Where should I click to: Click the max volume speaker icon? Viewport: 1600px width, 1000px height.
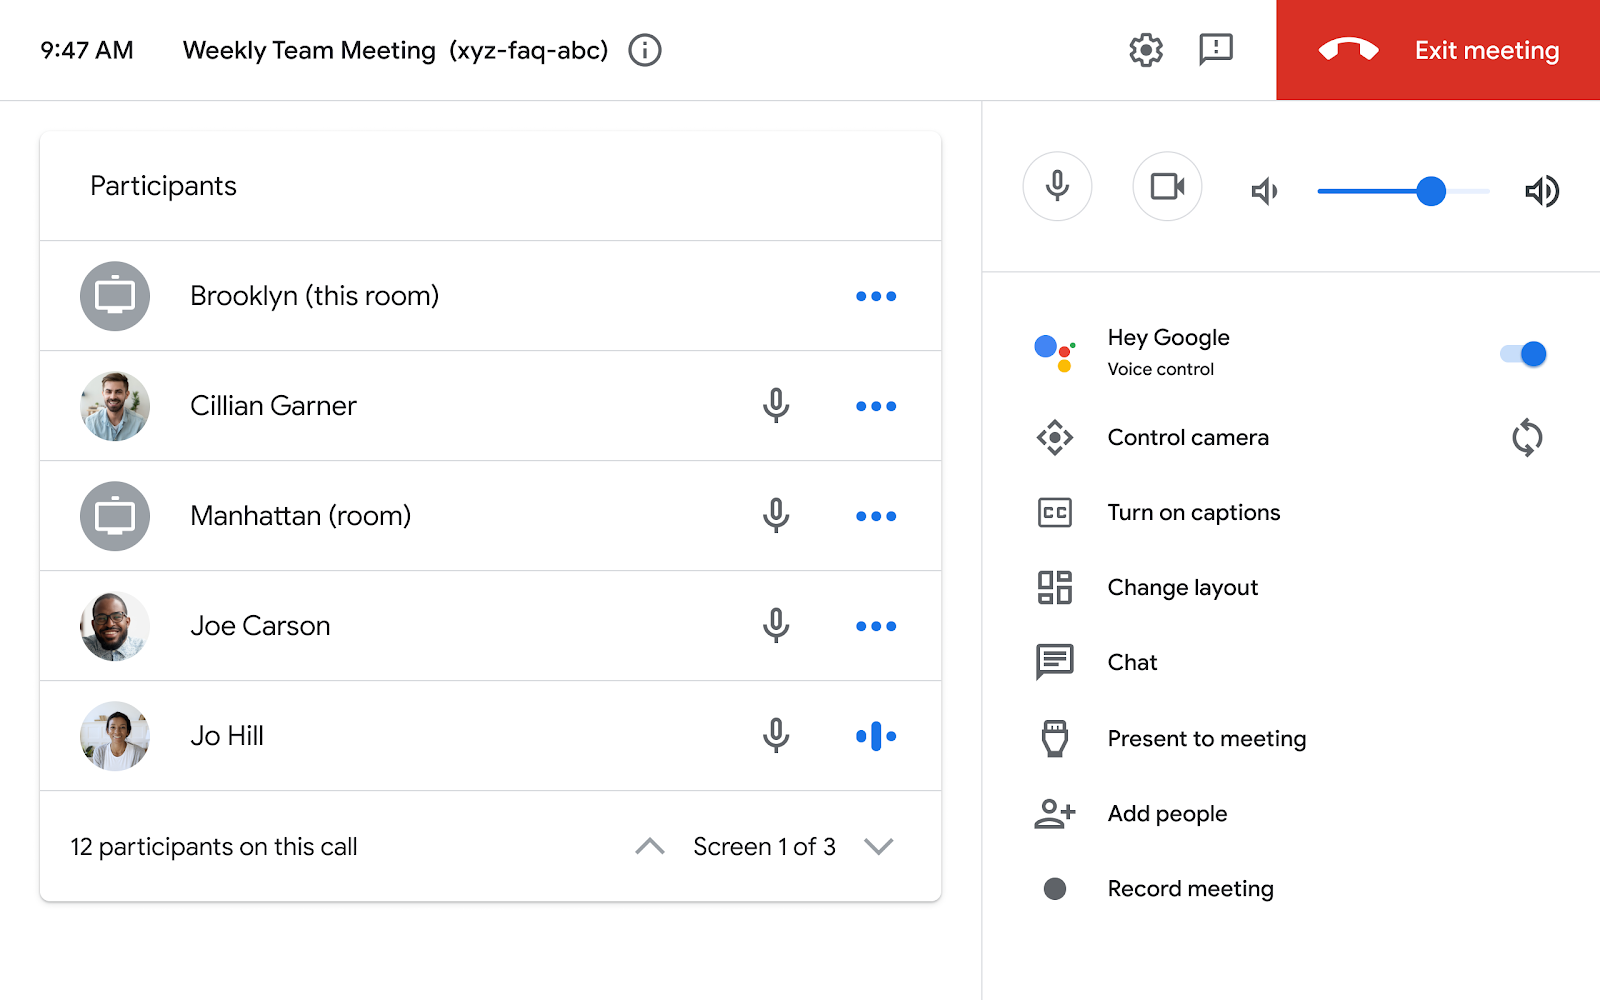(x=1542, y=191)
